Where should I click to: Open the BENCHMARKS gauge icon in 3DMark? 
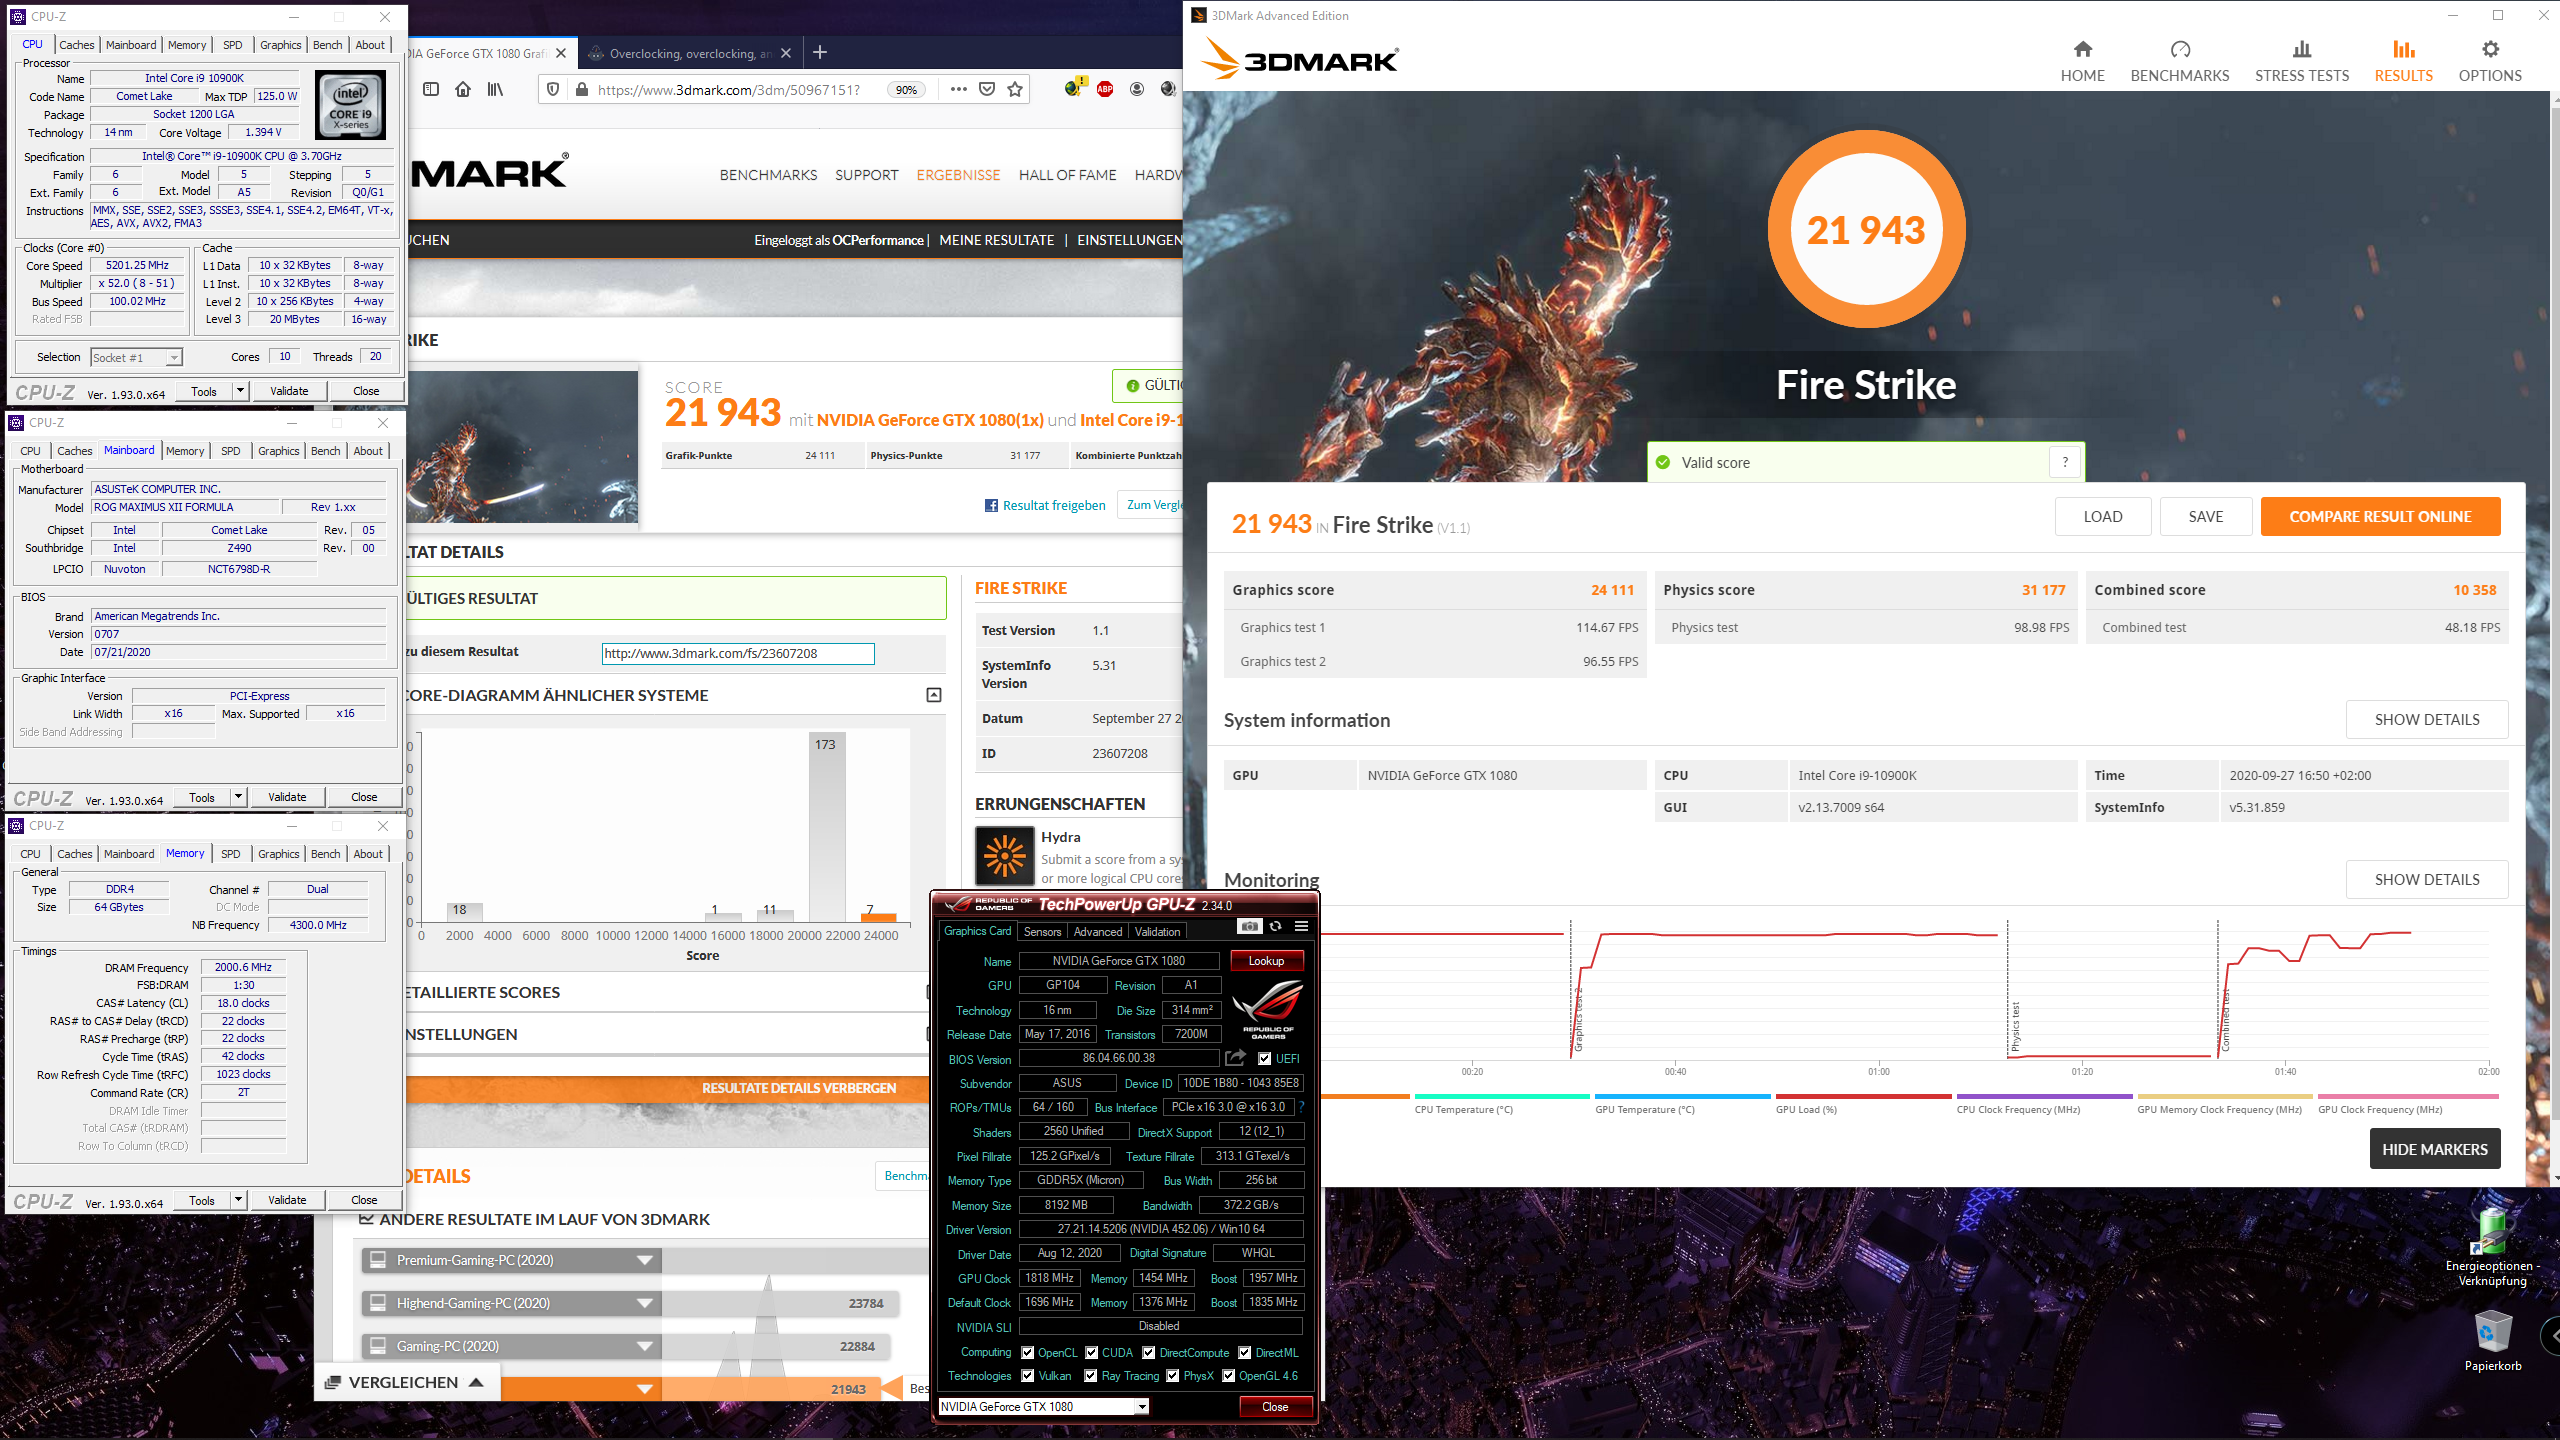pyautogui.click(x=2180, y=49)
